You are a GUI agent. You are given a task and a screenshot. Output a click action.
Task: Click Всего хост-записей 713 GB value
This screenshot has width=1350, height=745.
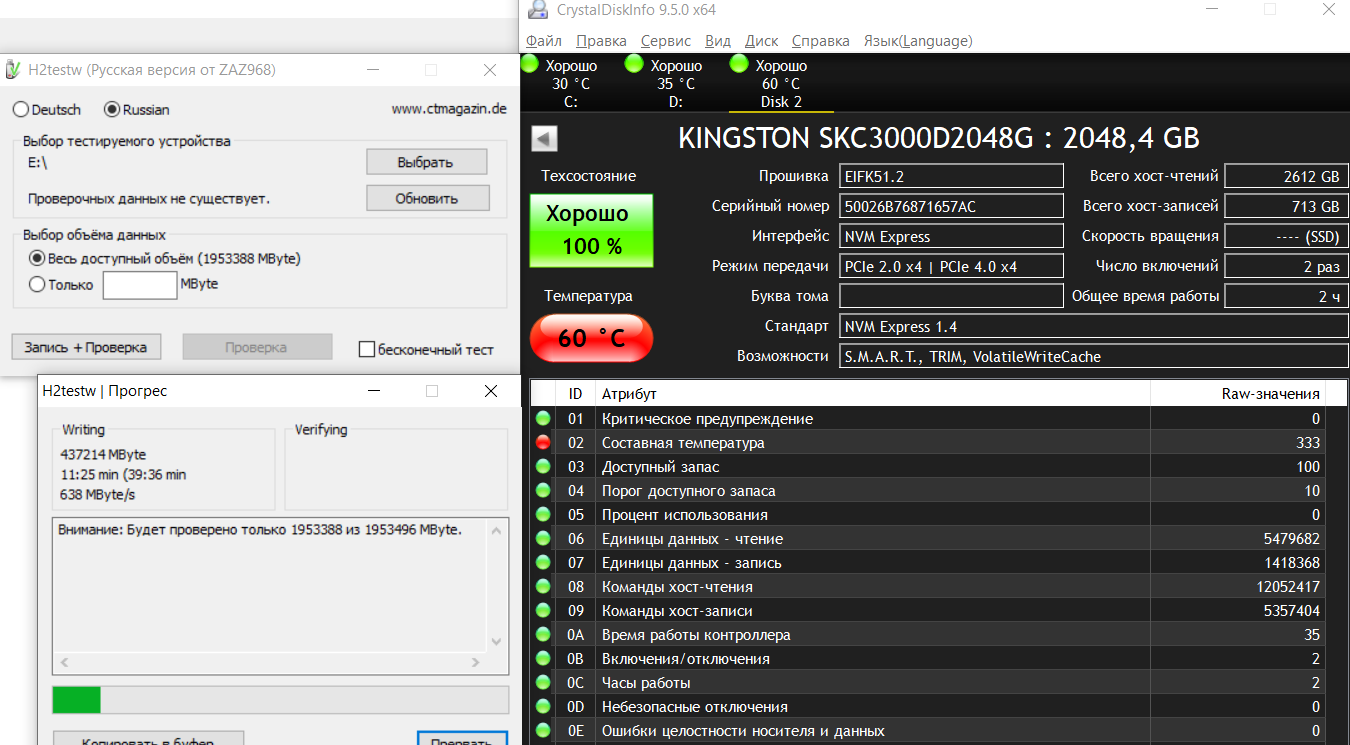(x=1286, y=206)
